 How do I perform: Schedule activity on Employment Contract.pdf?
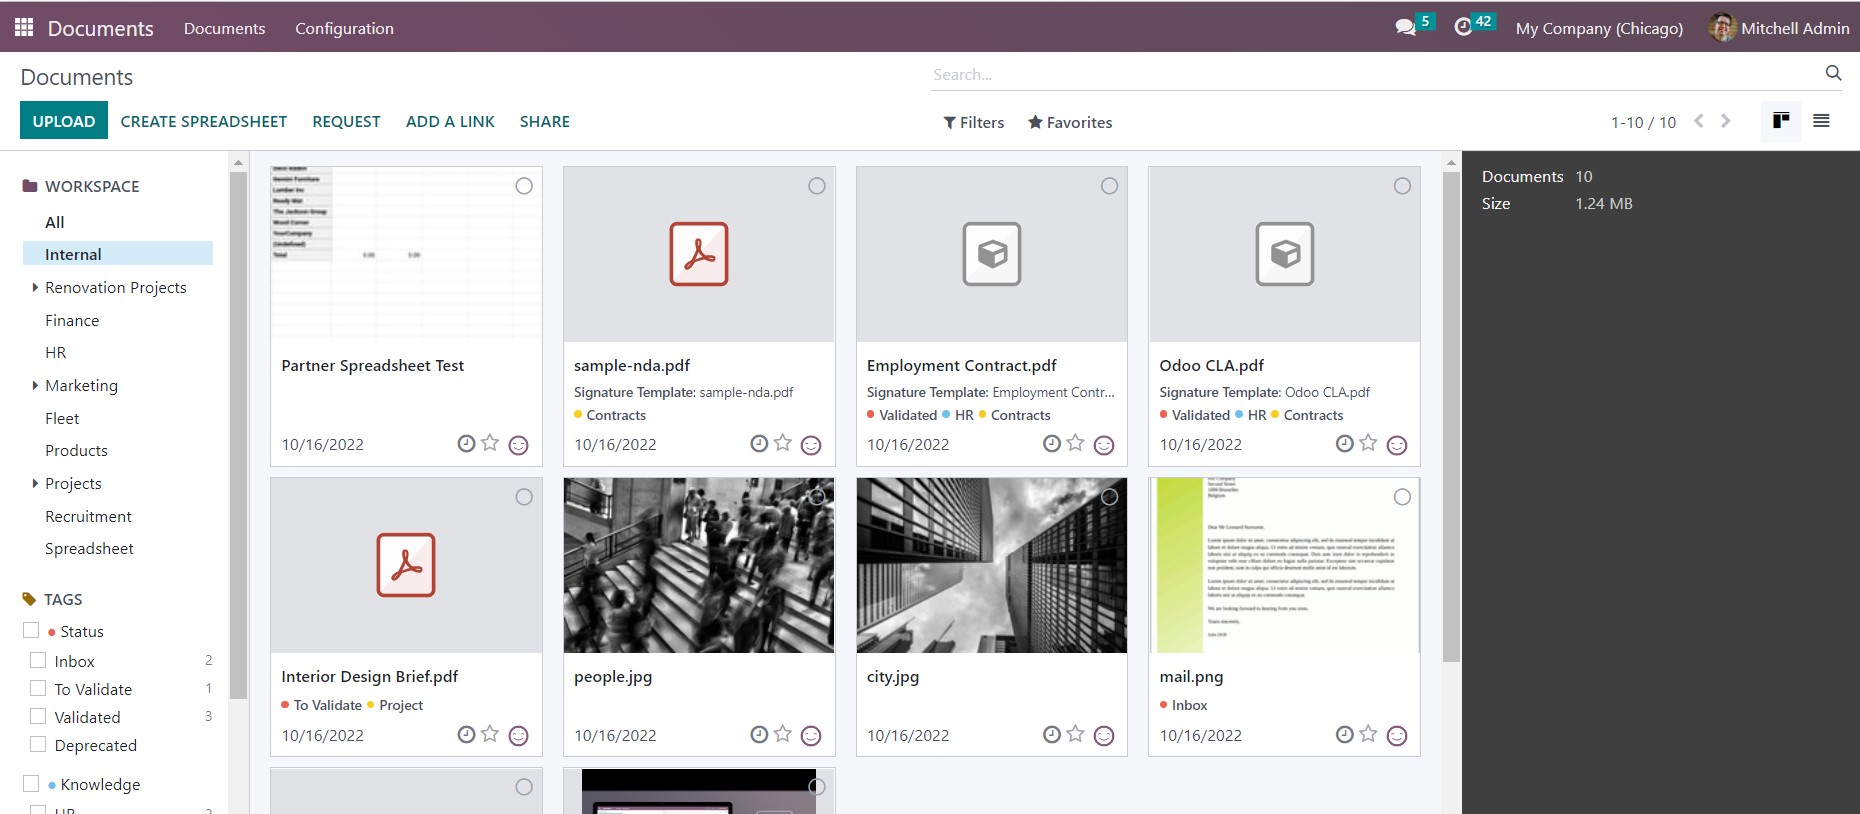pos(1051,444)
